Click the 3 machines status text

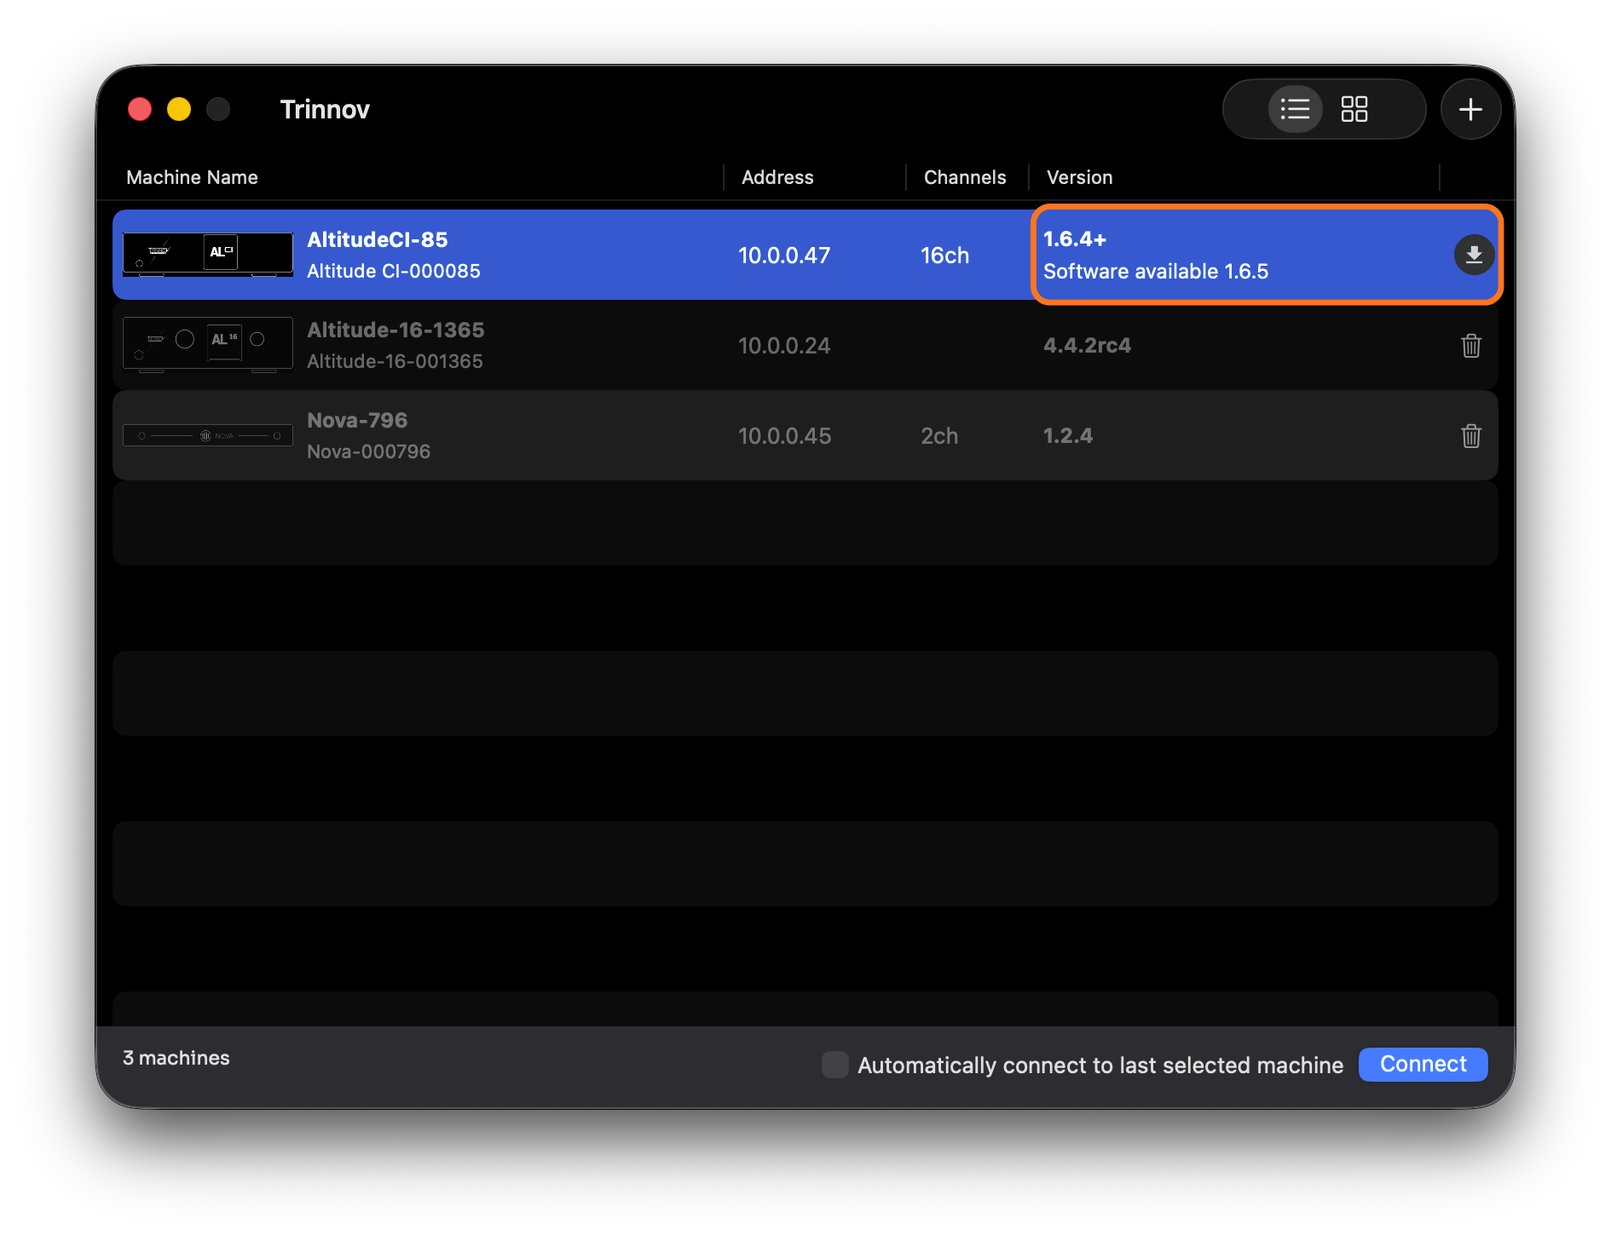coord(176,1058)
